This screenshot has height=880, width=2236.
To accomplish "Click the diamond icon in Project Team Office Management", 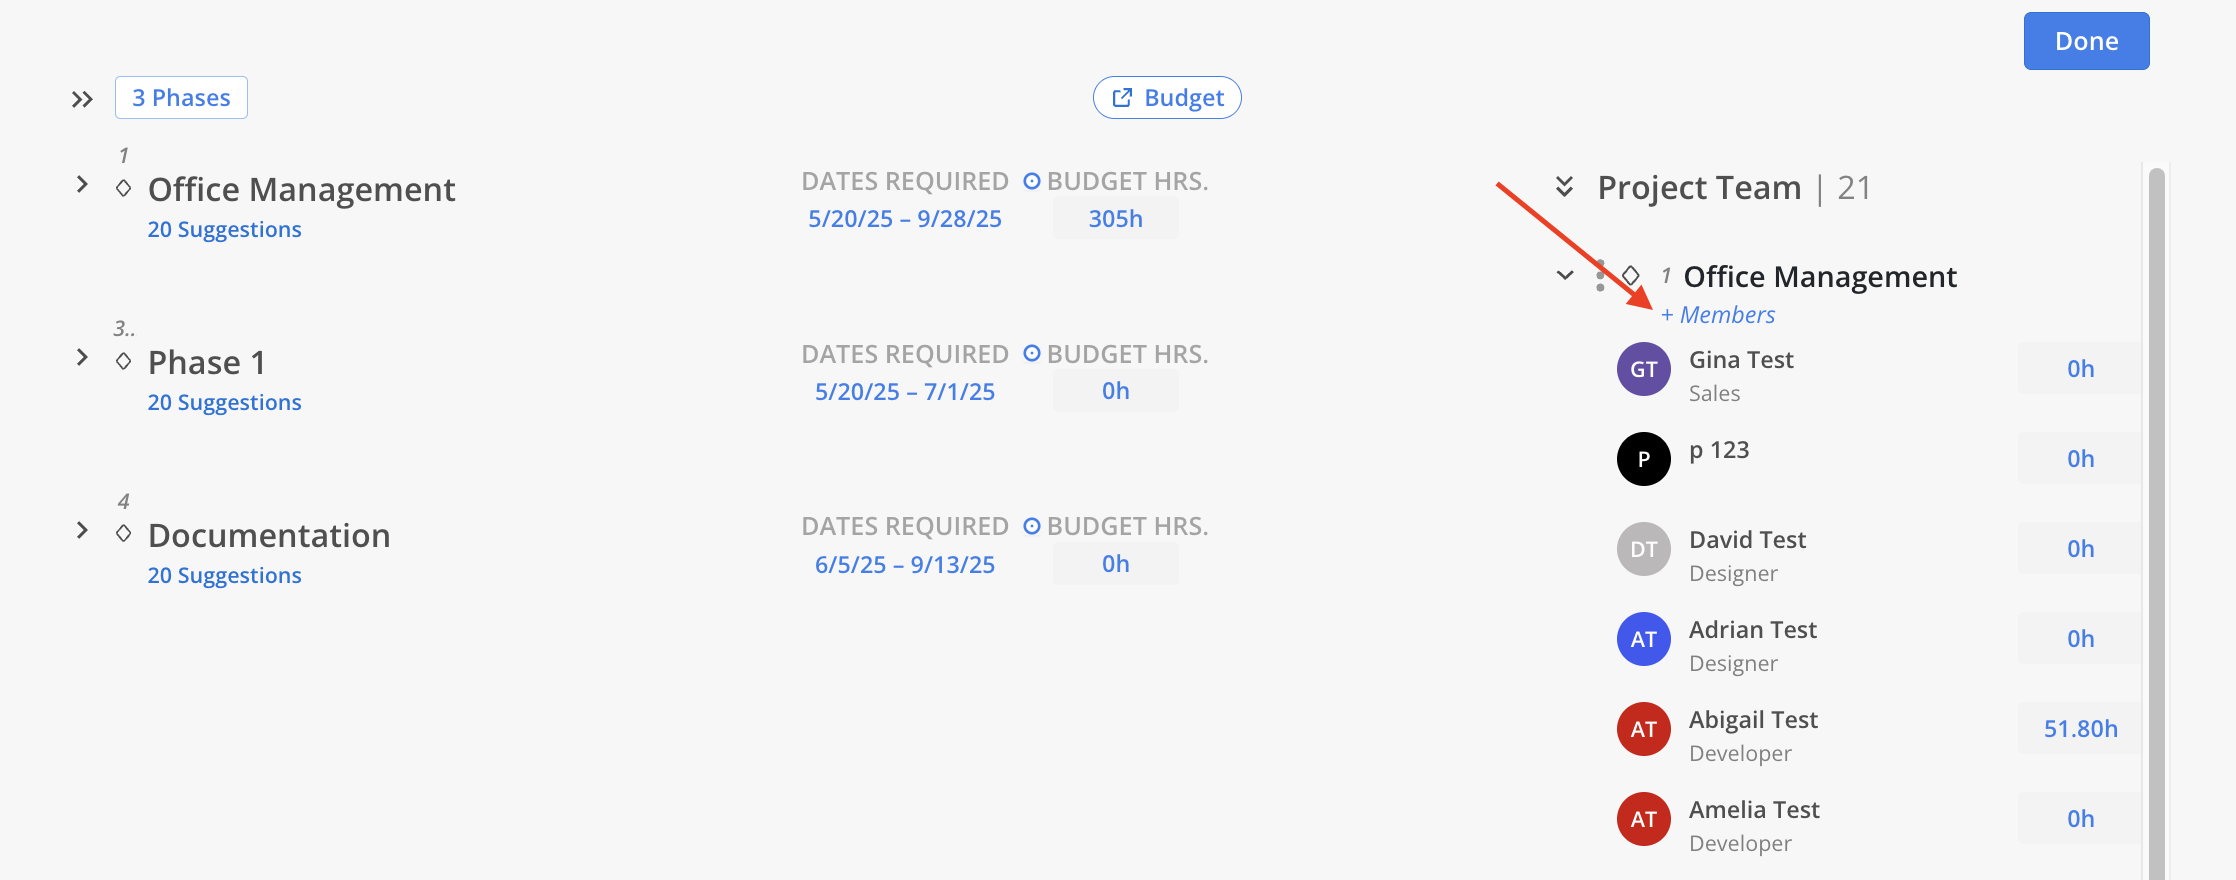I will (x=1631, y=275).
